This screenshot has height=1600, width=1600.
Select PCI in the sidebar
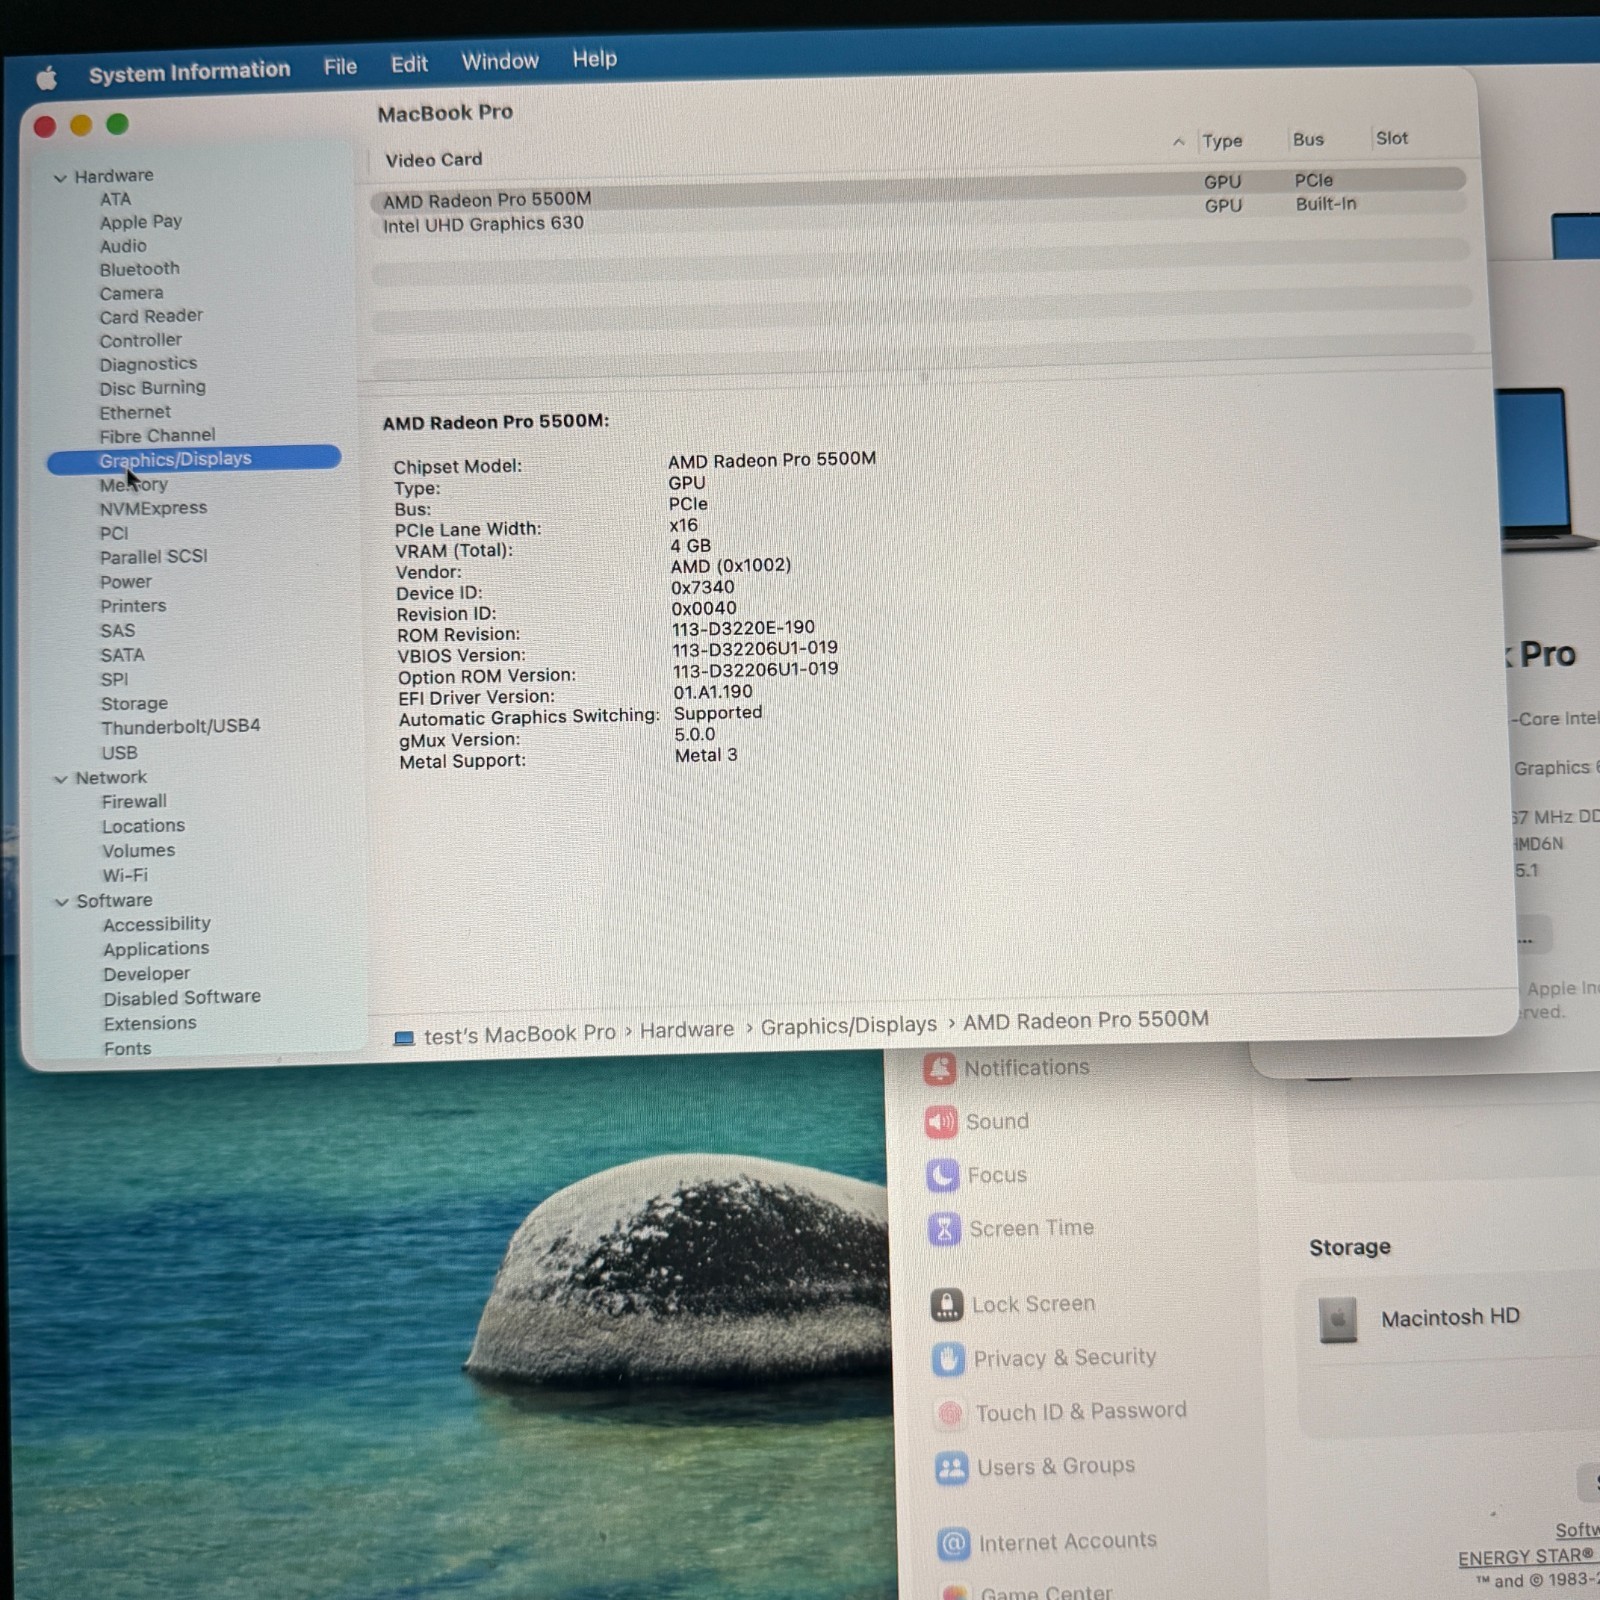click(114, 533)
